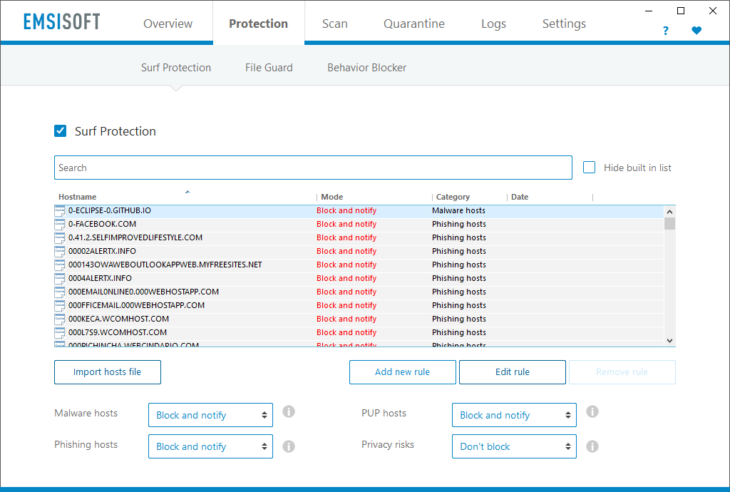Select the Protection tab
This screenshot has width=730, height=492.
258,23
